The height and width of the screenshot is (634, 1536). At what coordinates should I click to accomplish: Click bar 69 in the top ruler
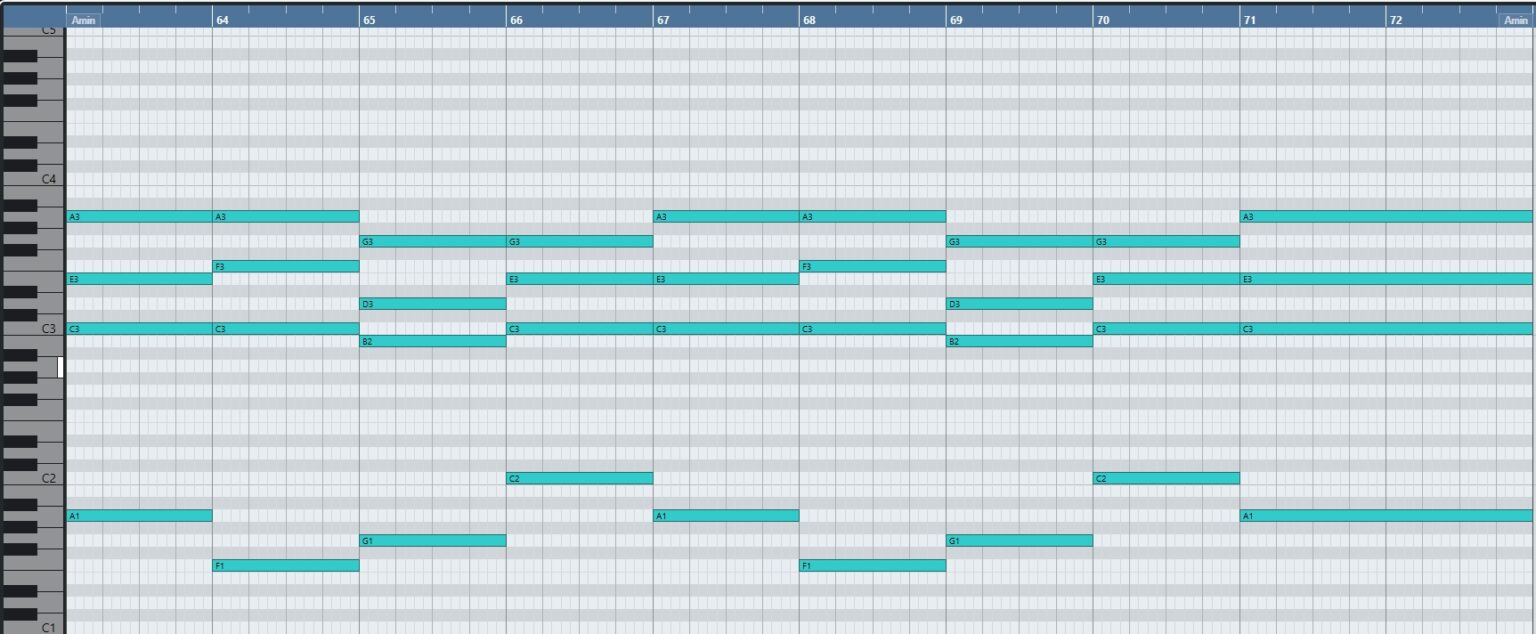point(956,20)
